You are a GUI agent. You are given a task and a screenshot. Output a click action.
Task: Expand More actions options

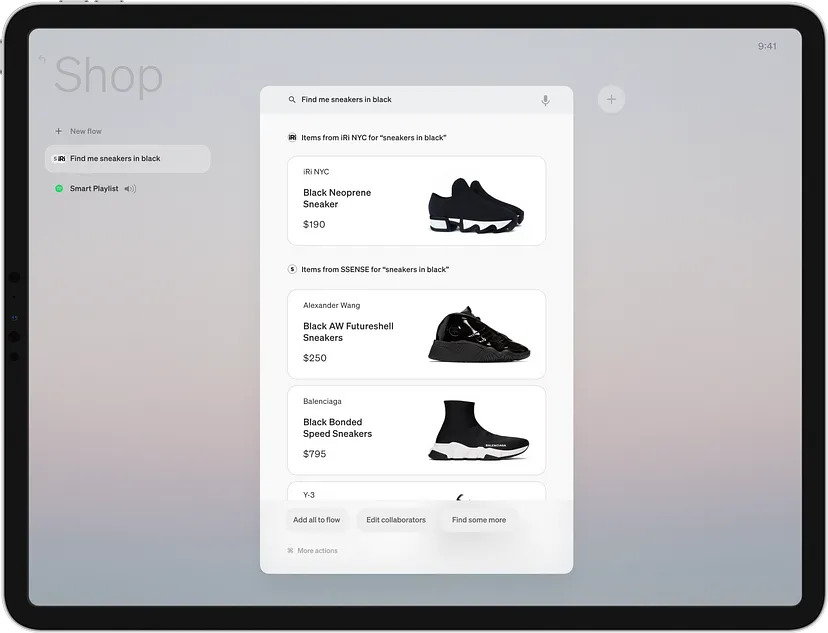pyautogui.click(x=317, y=551)
